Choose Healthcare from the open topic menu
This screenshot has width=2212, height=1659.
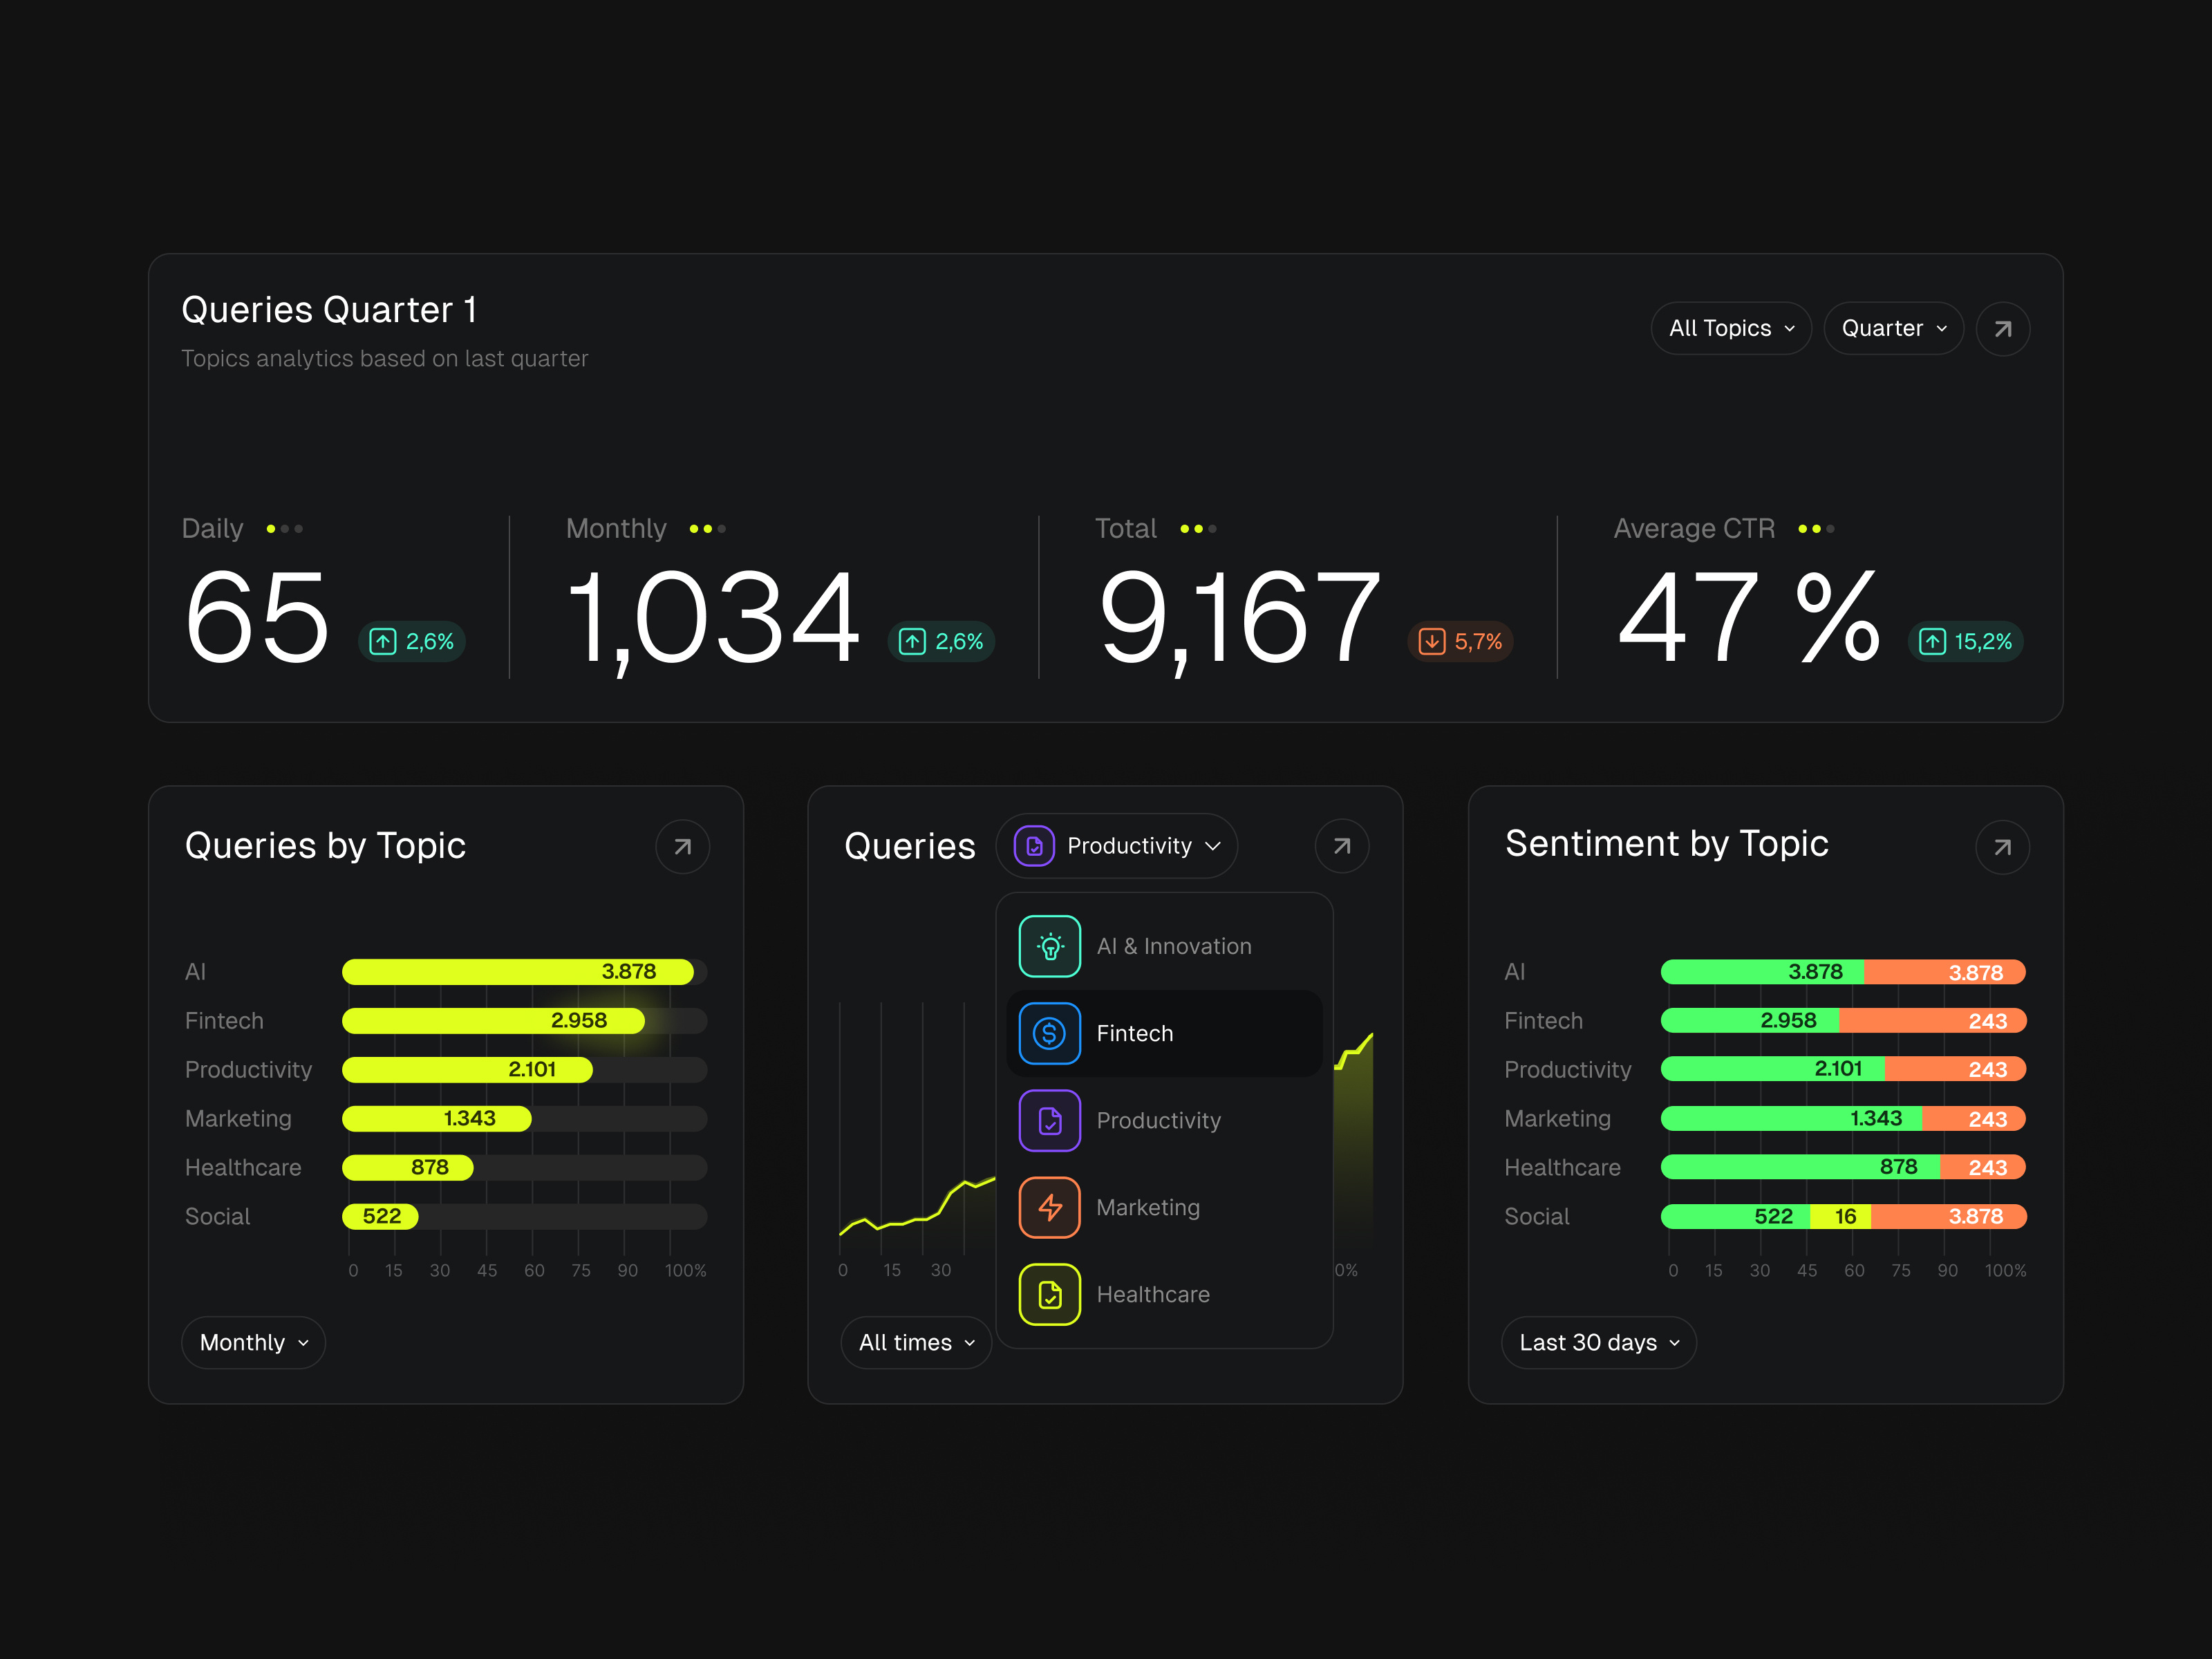[x=1152, y=1294]
